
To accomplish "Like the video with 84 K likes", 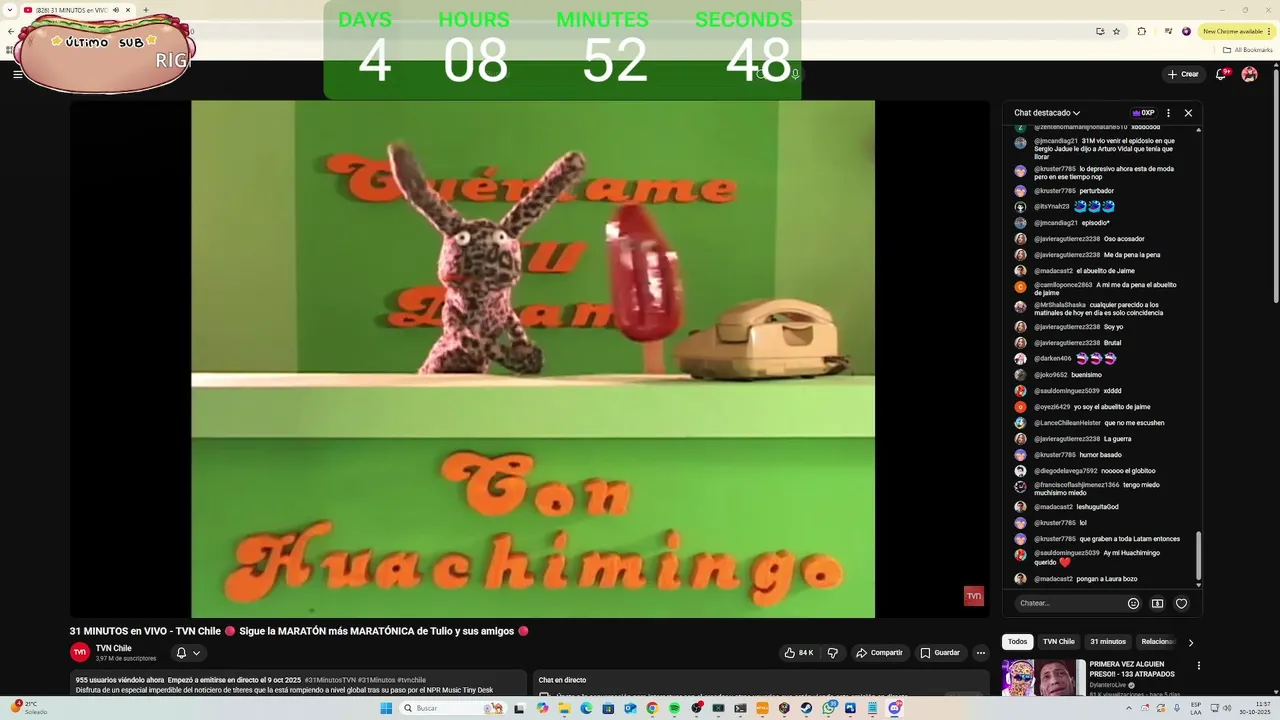I will [799, 653].
